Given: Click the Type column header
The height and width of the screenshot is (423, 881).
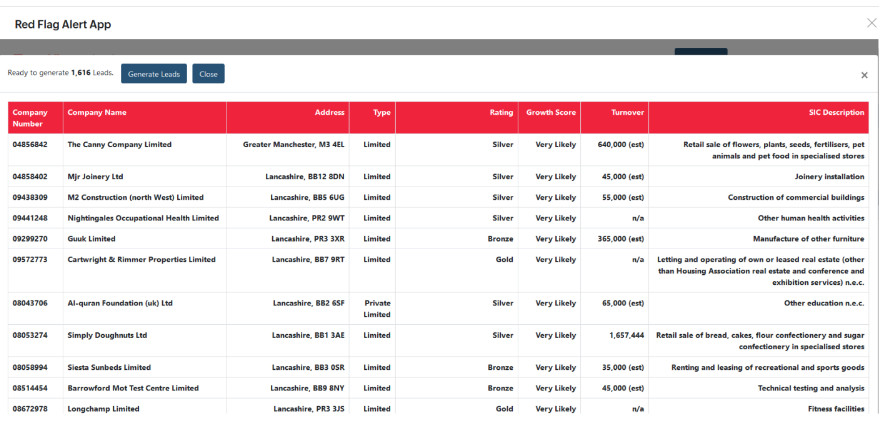Looking at the screenshot, I should pos(373,118).
